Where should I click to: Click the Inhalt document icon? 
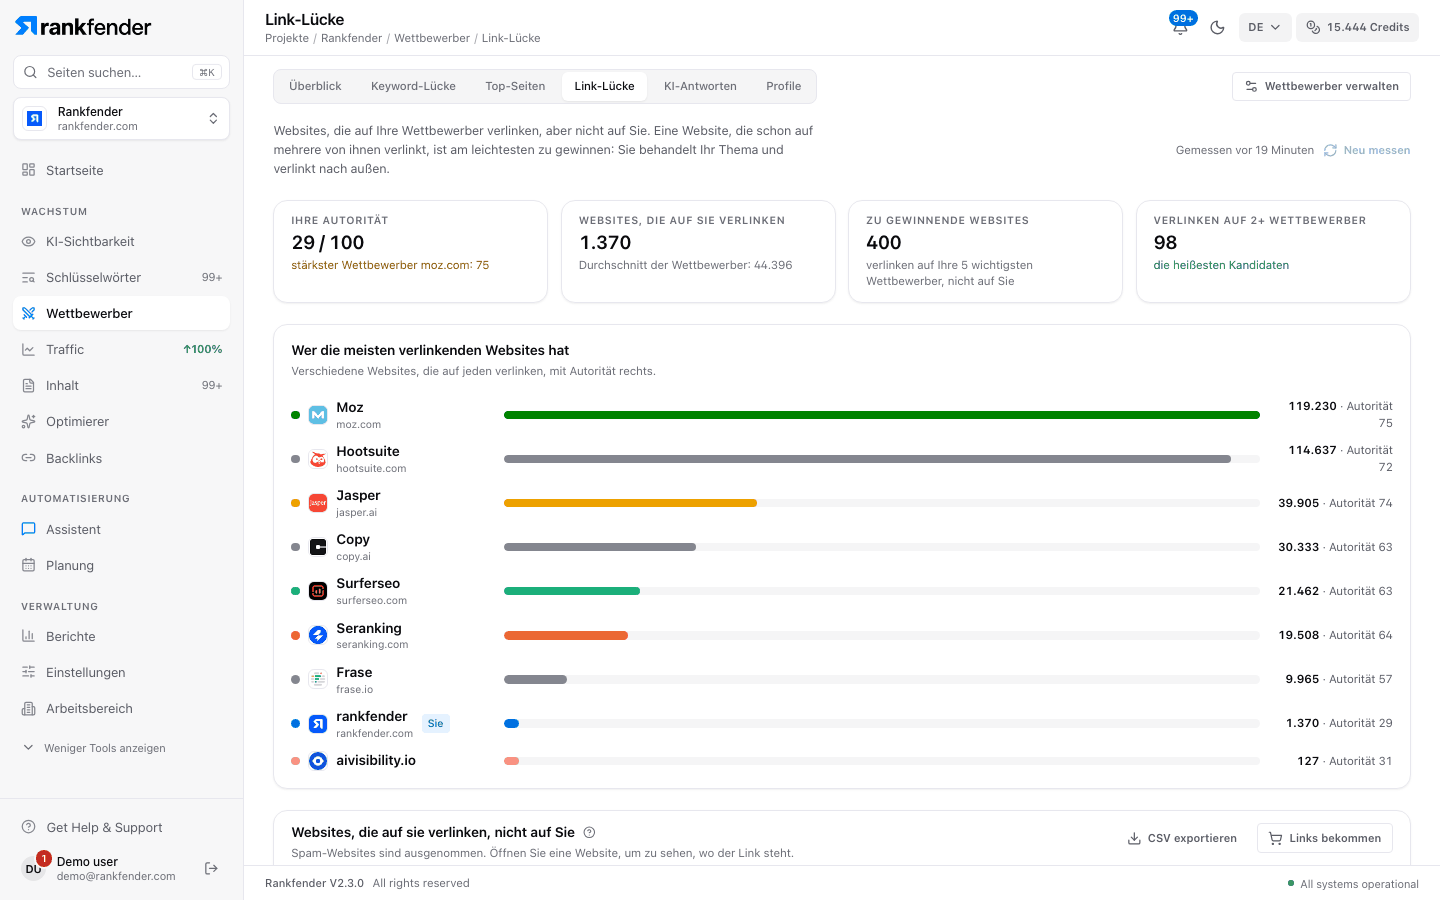[x=28, y=386]
